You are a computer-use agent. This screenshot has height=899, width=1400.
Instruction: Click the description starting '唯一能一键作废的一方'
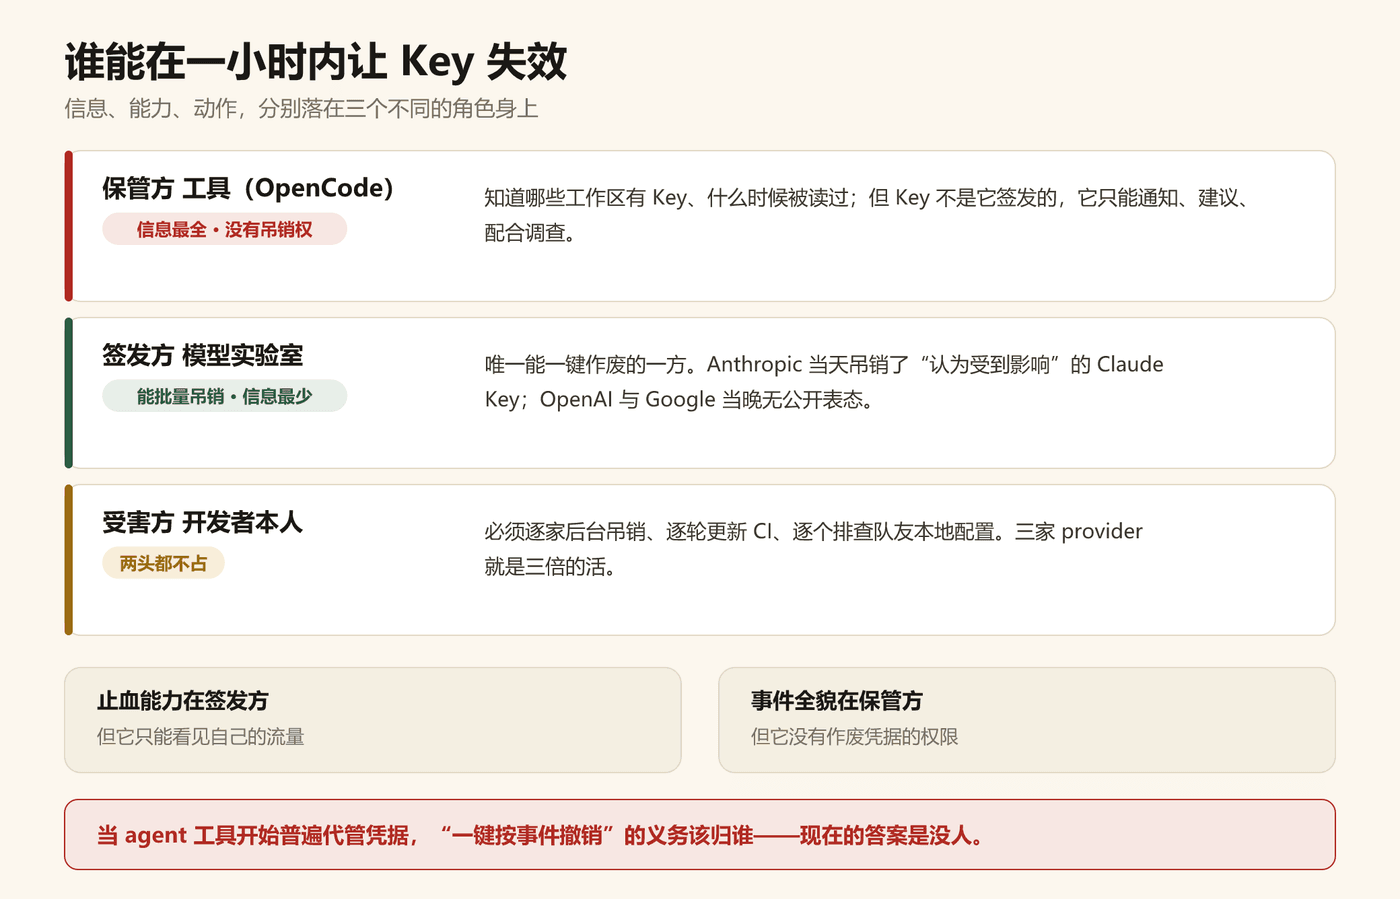[x=824, y=382]
